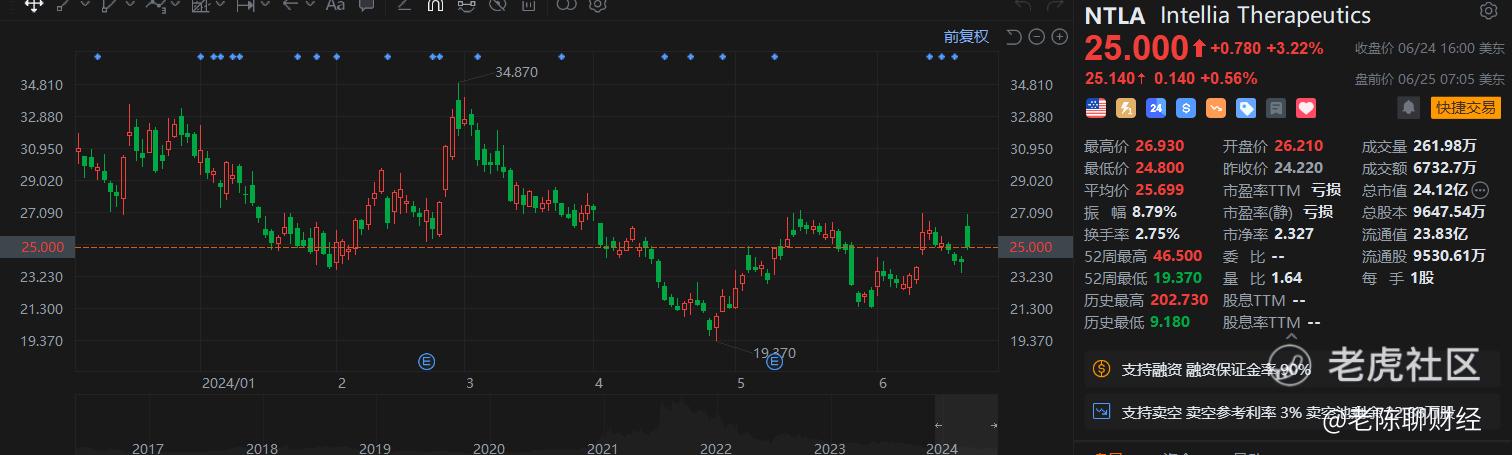This screenshot has width=1512, height=455.
Task: Click the lightning bolt badge icon
Action: click(x=1126, y=107)
